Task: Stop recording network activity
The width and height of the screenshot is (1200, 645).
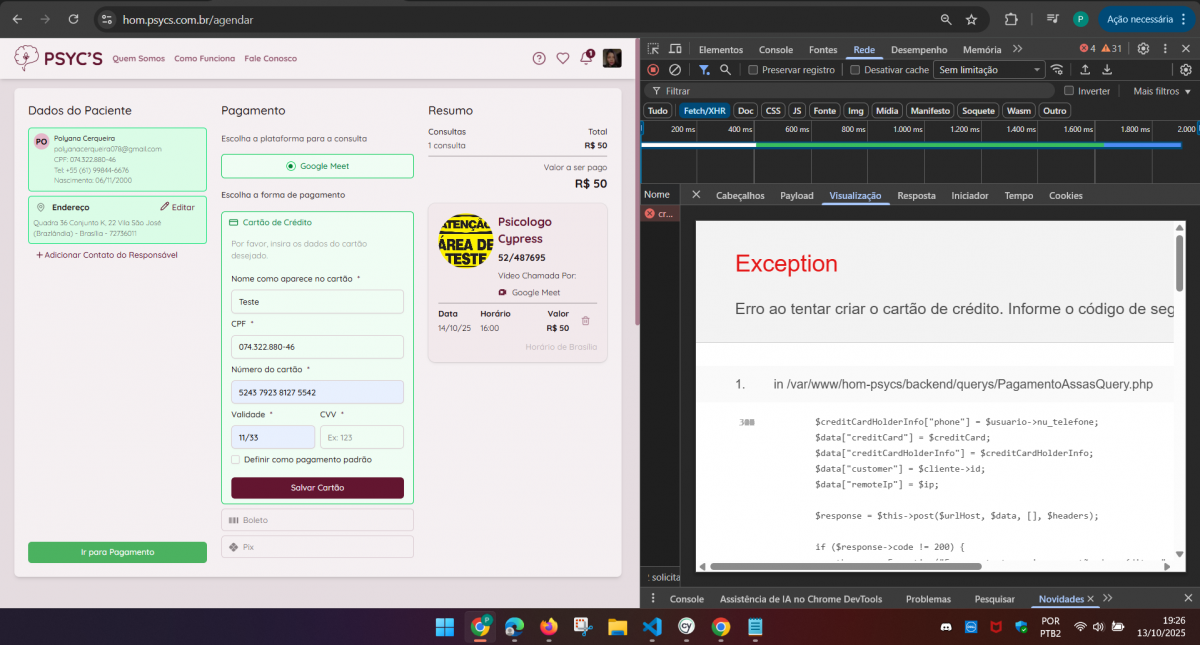Action: click(653, 70)
